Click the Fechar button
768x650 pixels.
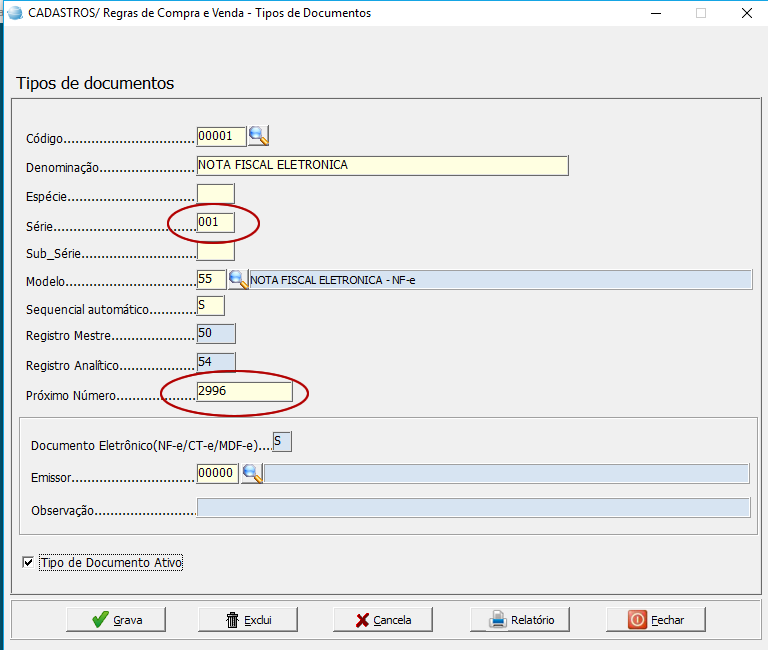(656, 620)
